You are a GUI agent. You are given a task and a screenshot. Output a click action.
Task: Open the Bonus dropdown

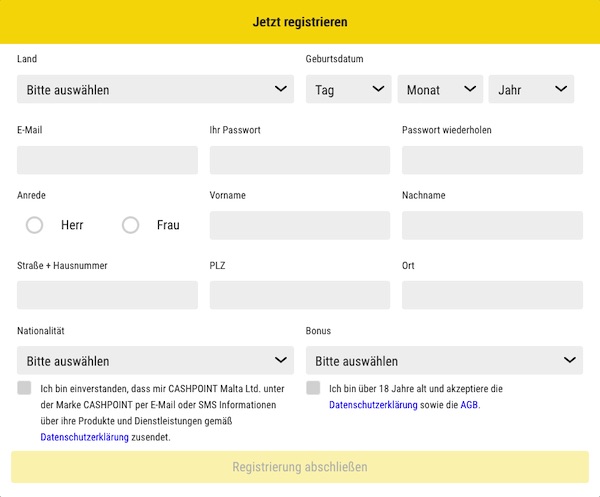(444, 360)
